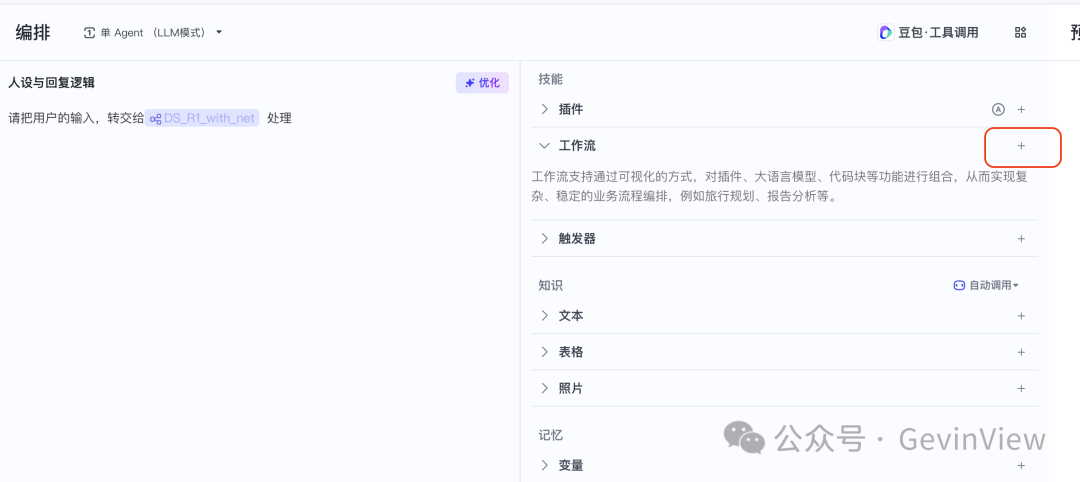1080x482 pixels.
Task: Add a new plugin with plus icon
Action: pyautogui.click(x=1021, y=109)
